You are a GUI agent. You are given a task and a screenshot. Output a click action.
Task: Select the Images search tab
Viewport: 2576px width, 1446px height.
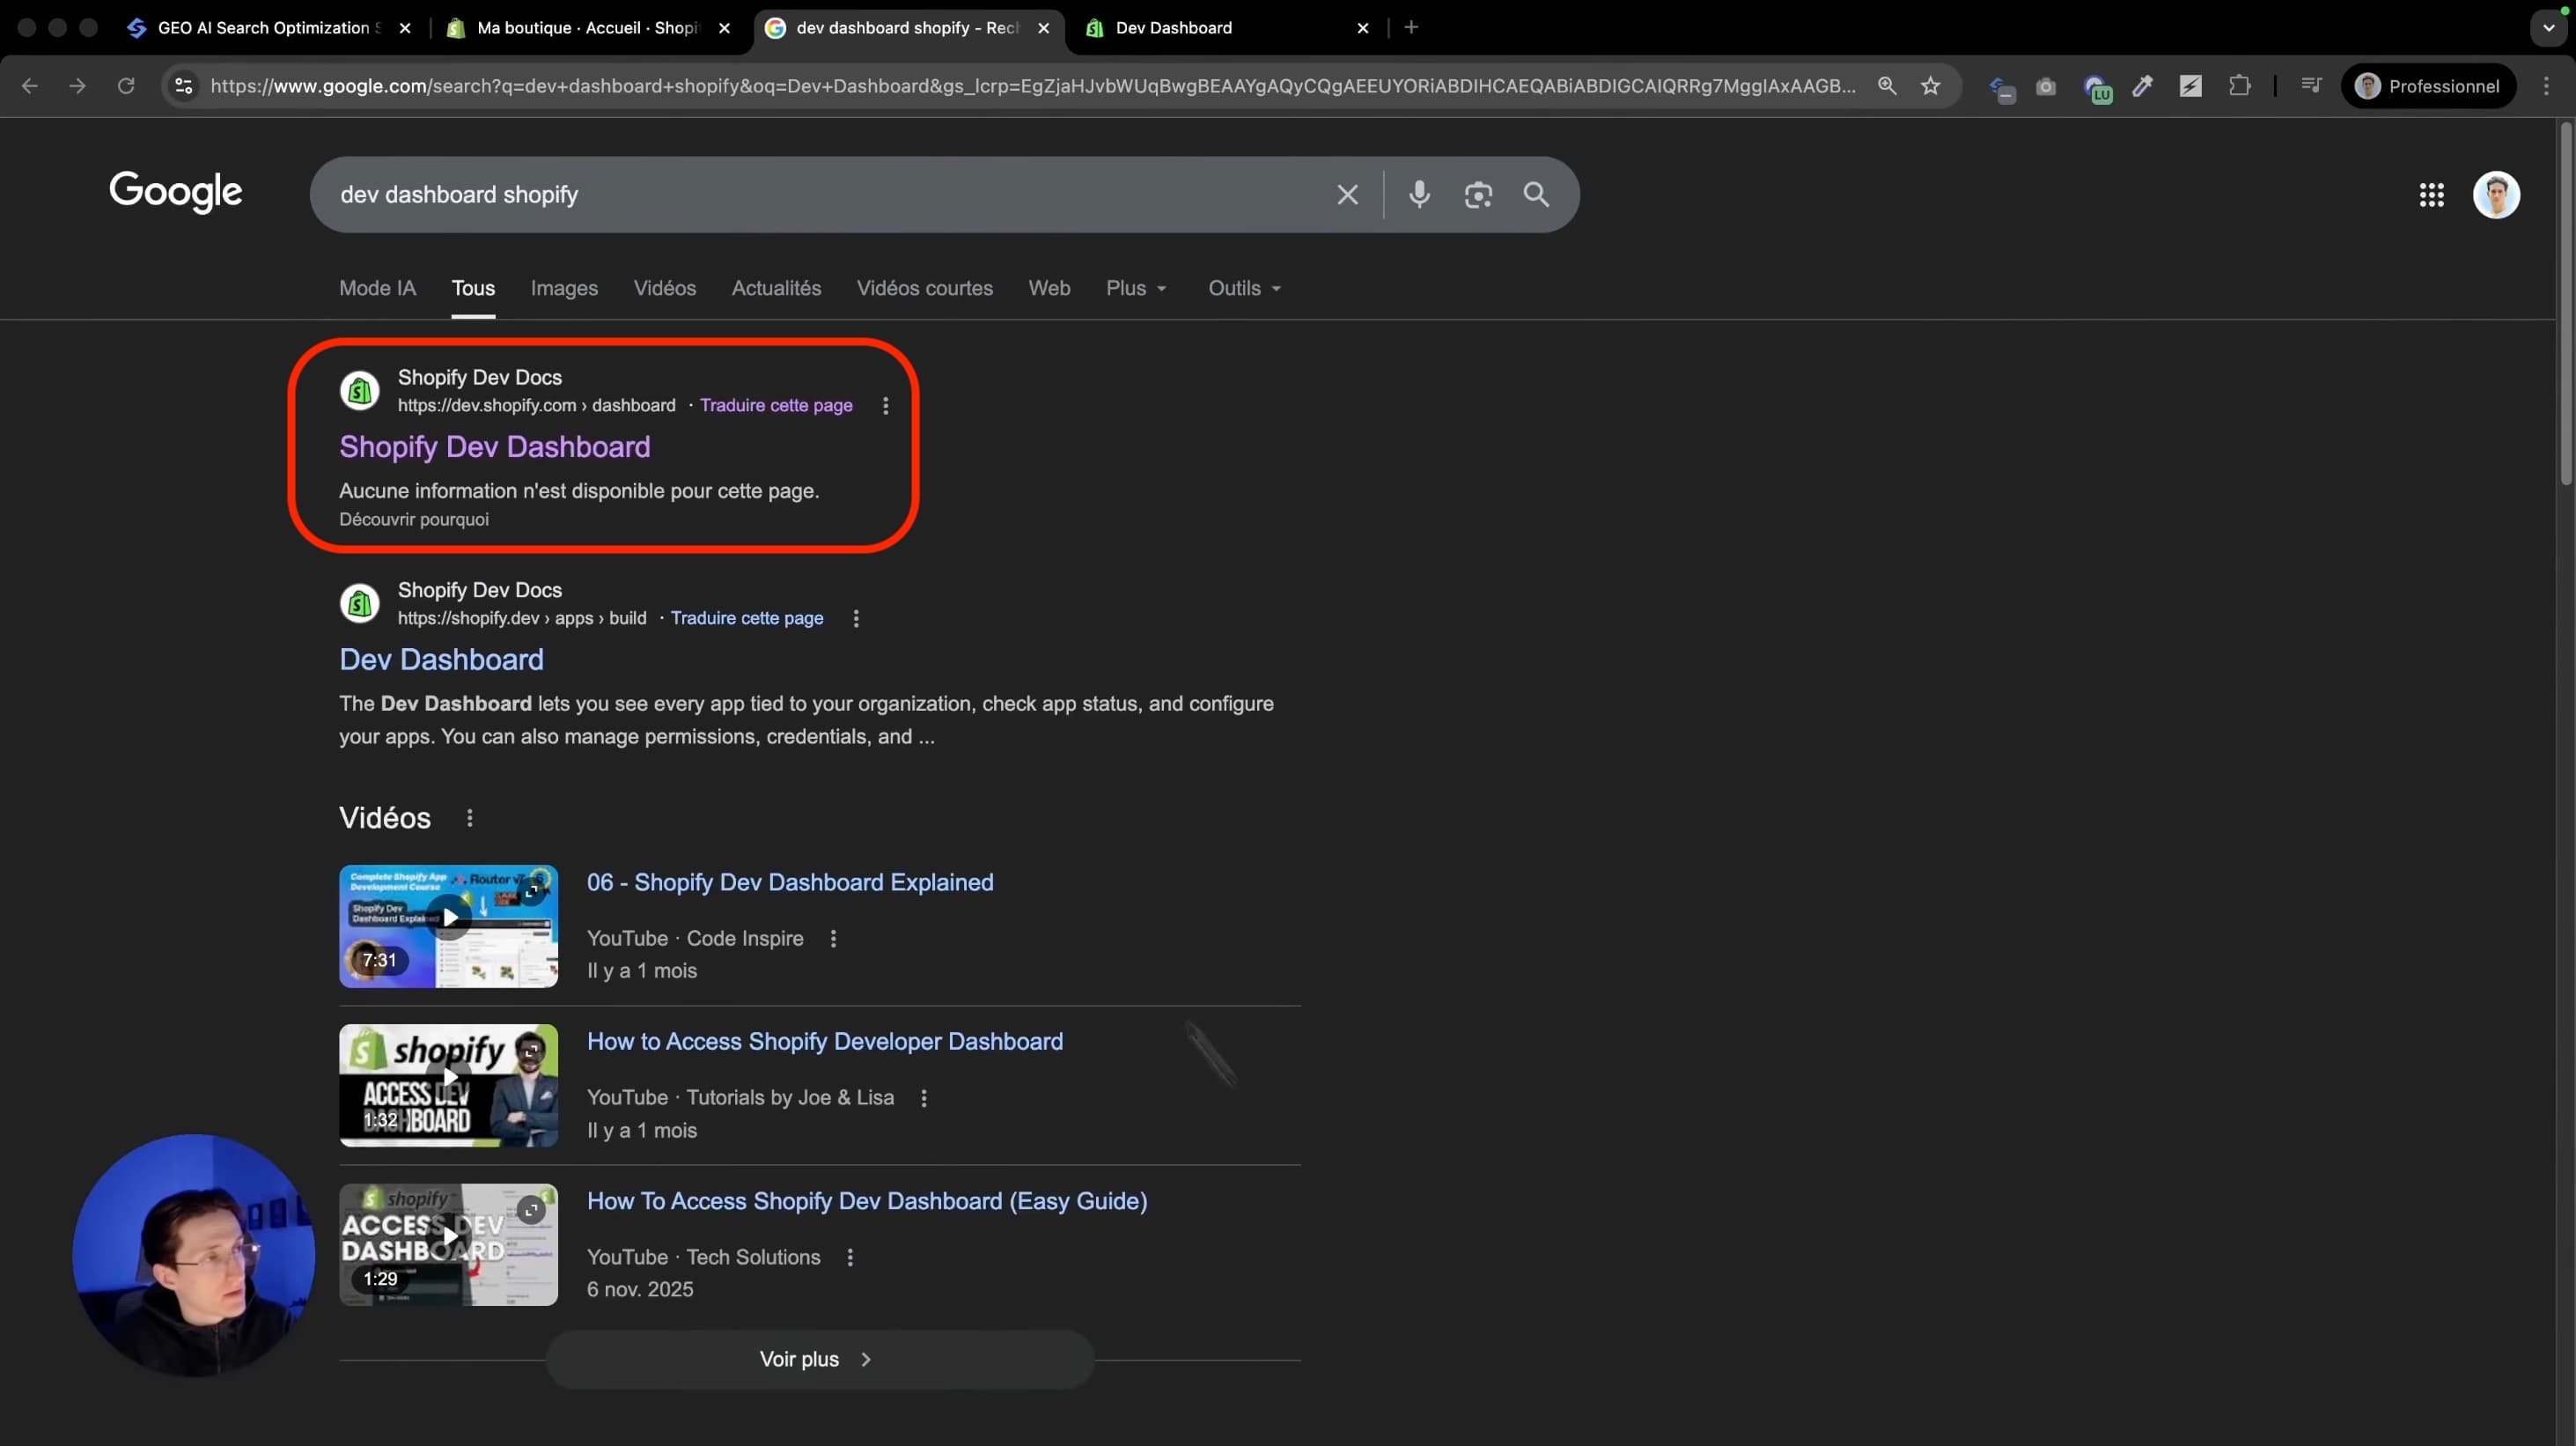pyautogui.click(x=564, y=288)
